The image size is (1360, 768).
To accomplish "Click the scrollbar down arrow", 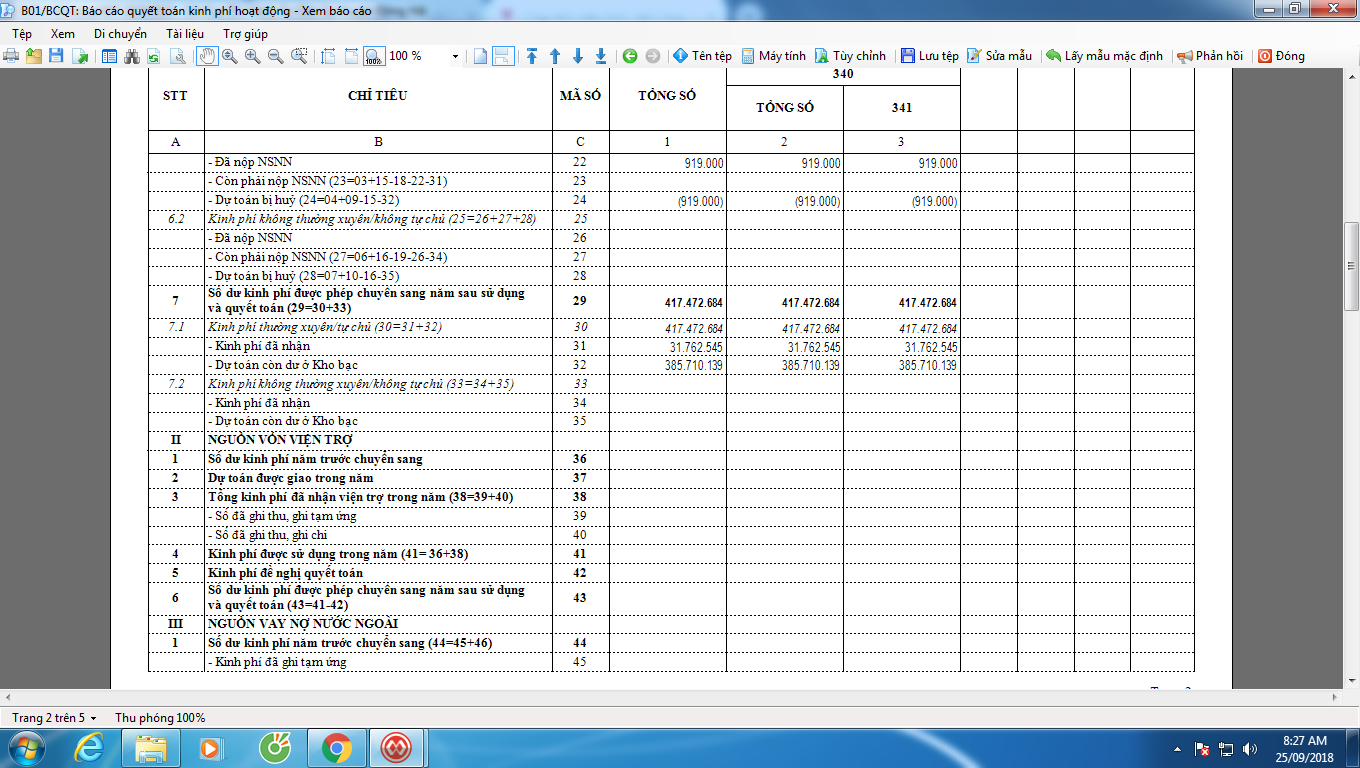I will pyautogui.click(x=1351, y=683).
